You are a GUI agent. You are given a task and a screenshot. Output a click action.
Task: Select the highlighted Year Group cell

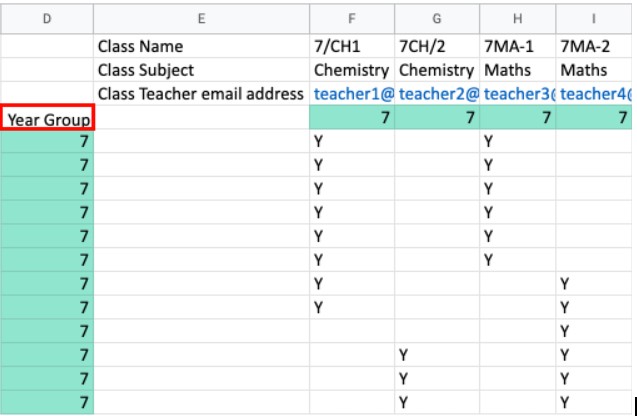pos(47,119)
